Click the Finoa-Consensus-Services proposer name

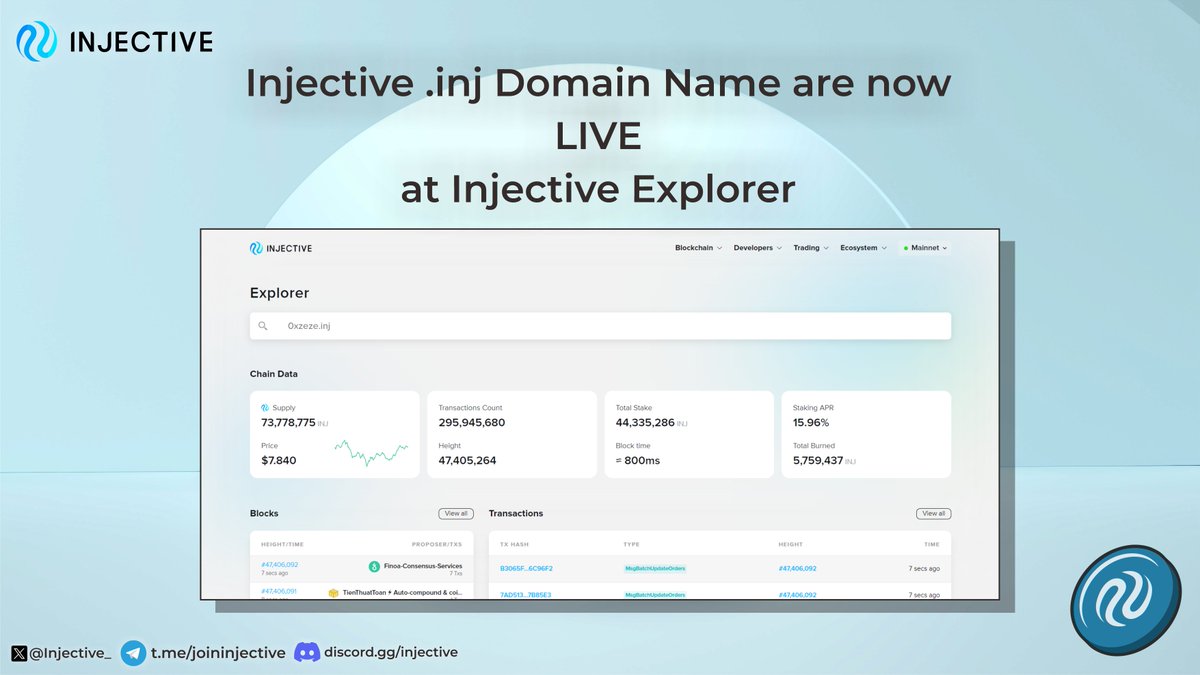click(423, 566)
